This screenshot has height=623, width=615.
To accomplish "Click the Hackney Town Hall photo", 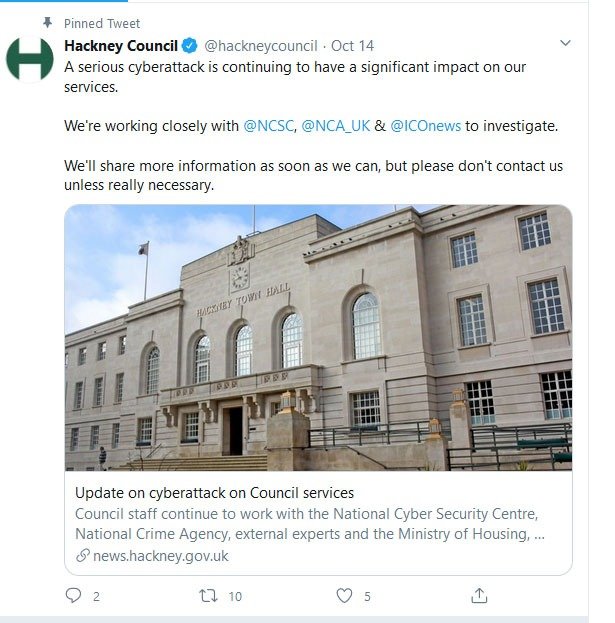I will click(x=318, y=338).
